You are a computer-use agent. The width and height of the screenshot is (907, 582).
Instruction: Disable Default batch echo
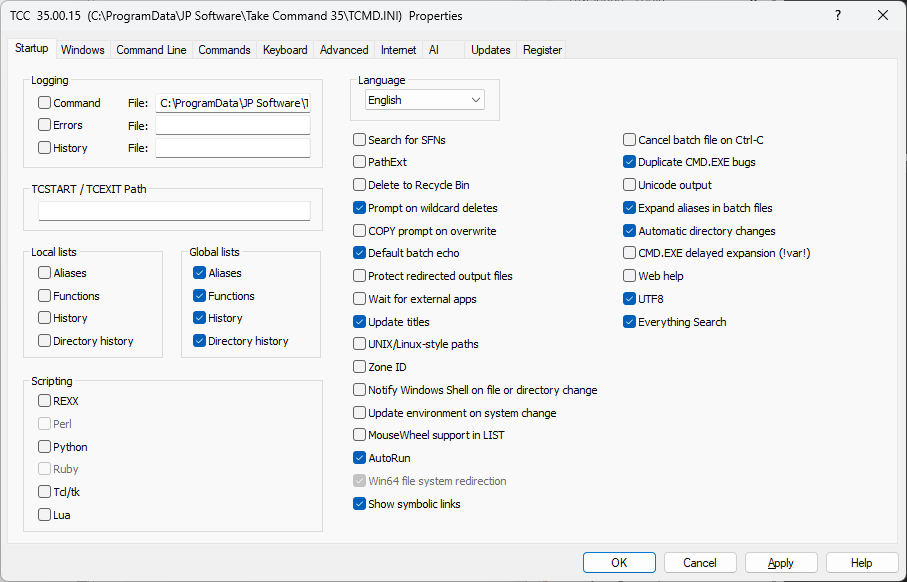[x=359, y=253]
